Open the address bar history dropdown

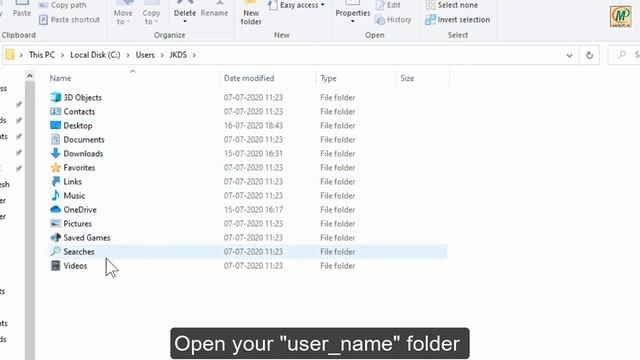point(569,55)
